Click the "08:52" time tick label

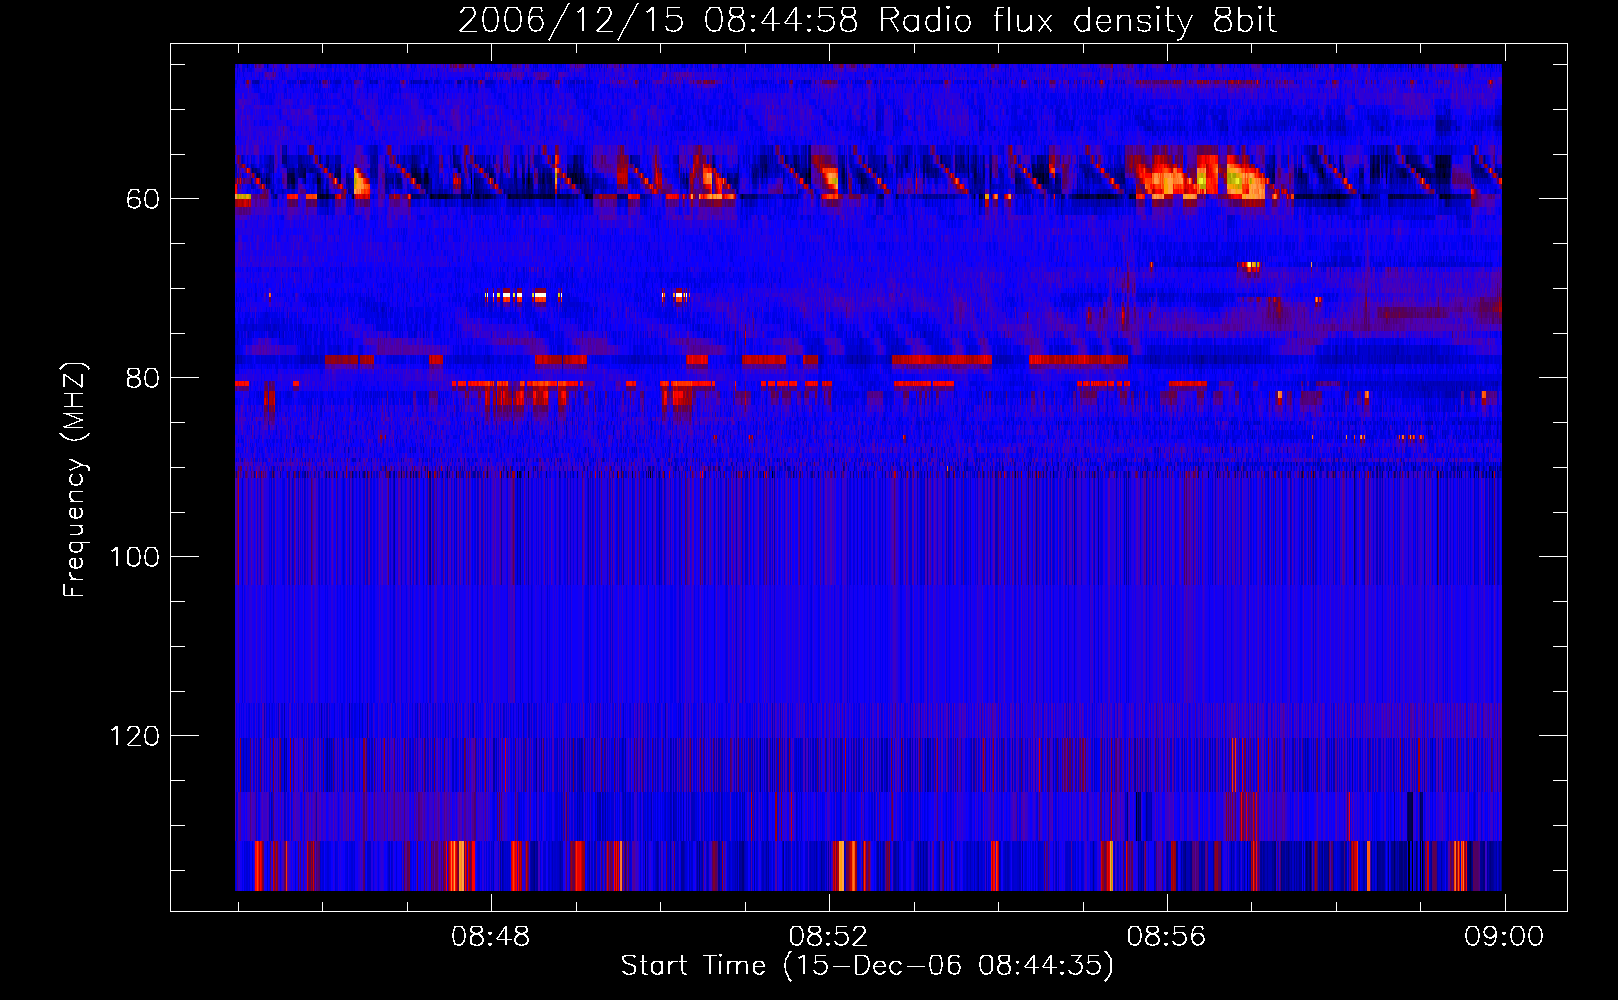[x=828, y=937]
